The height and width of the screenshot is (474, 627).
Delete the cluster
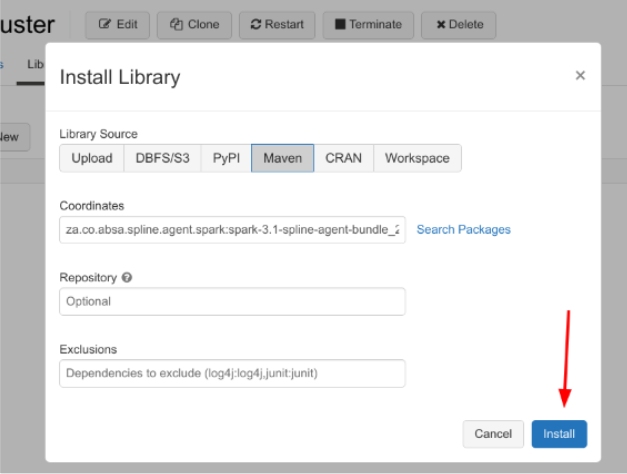(x=459, y=24)
